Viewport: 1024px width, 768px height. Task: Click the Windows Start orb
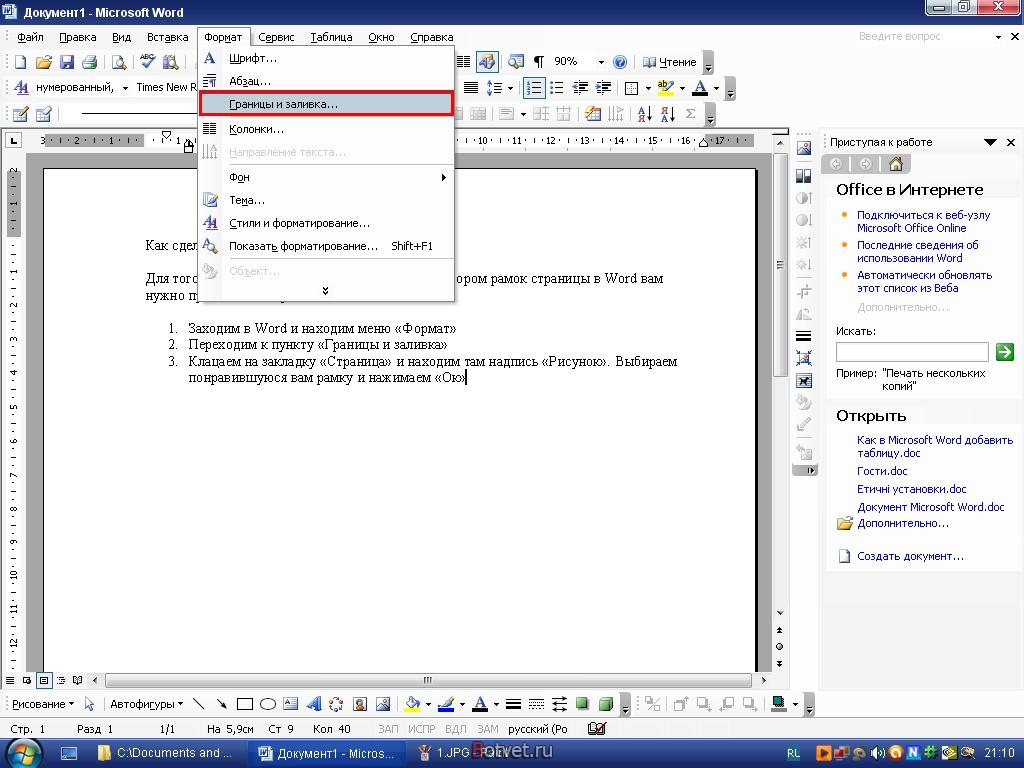[x=24, y=752]
